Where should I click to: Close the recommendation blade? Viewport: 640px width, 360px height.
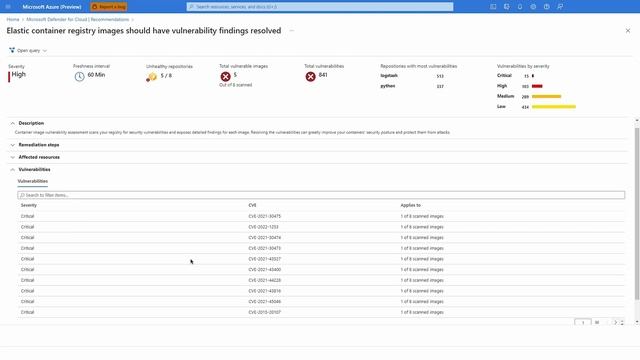coord(628,31)
